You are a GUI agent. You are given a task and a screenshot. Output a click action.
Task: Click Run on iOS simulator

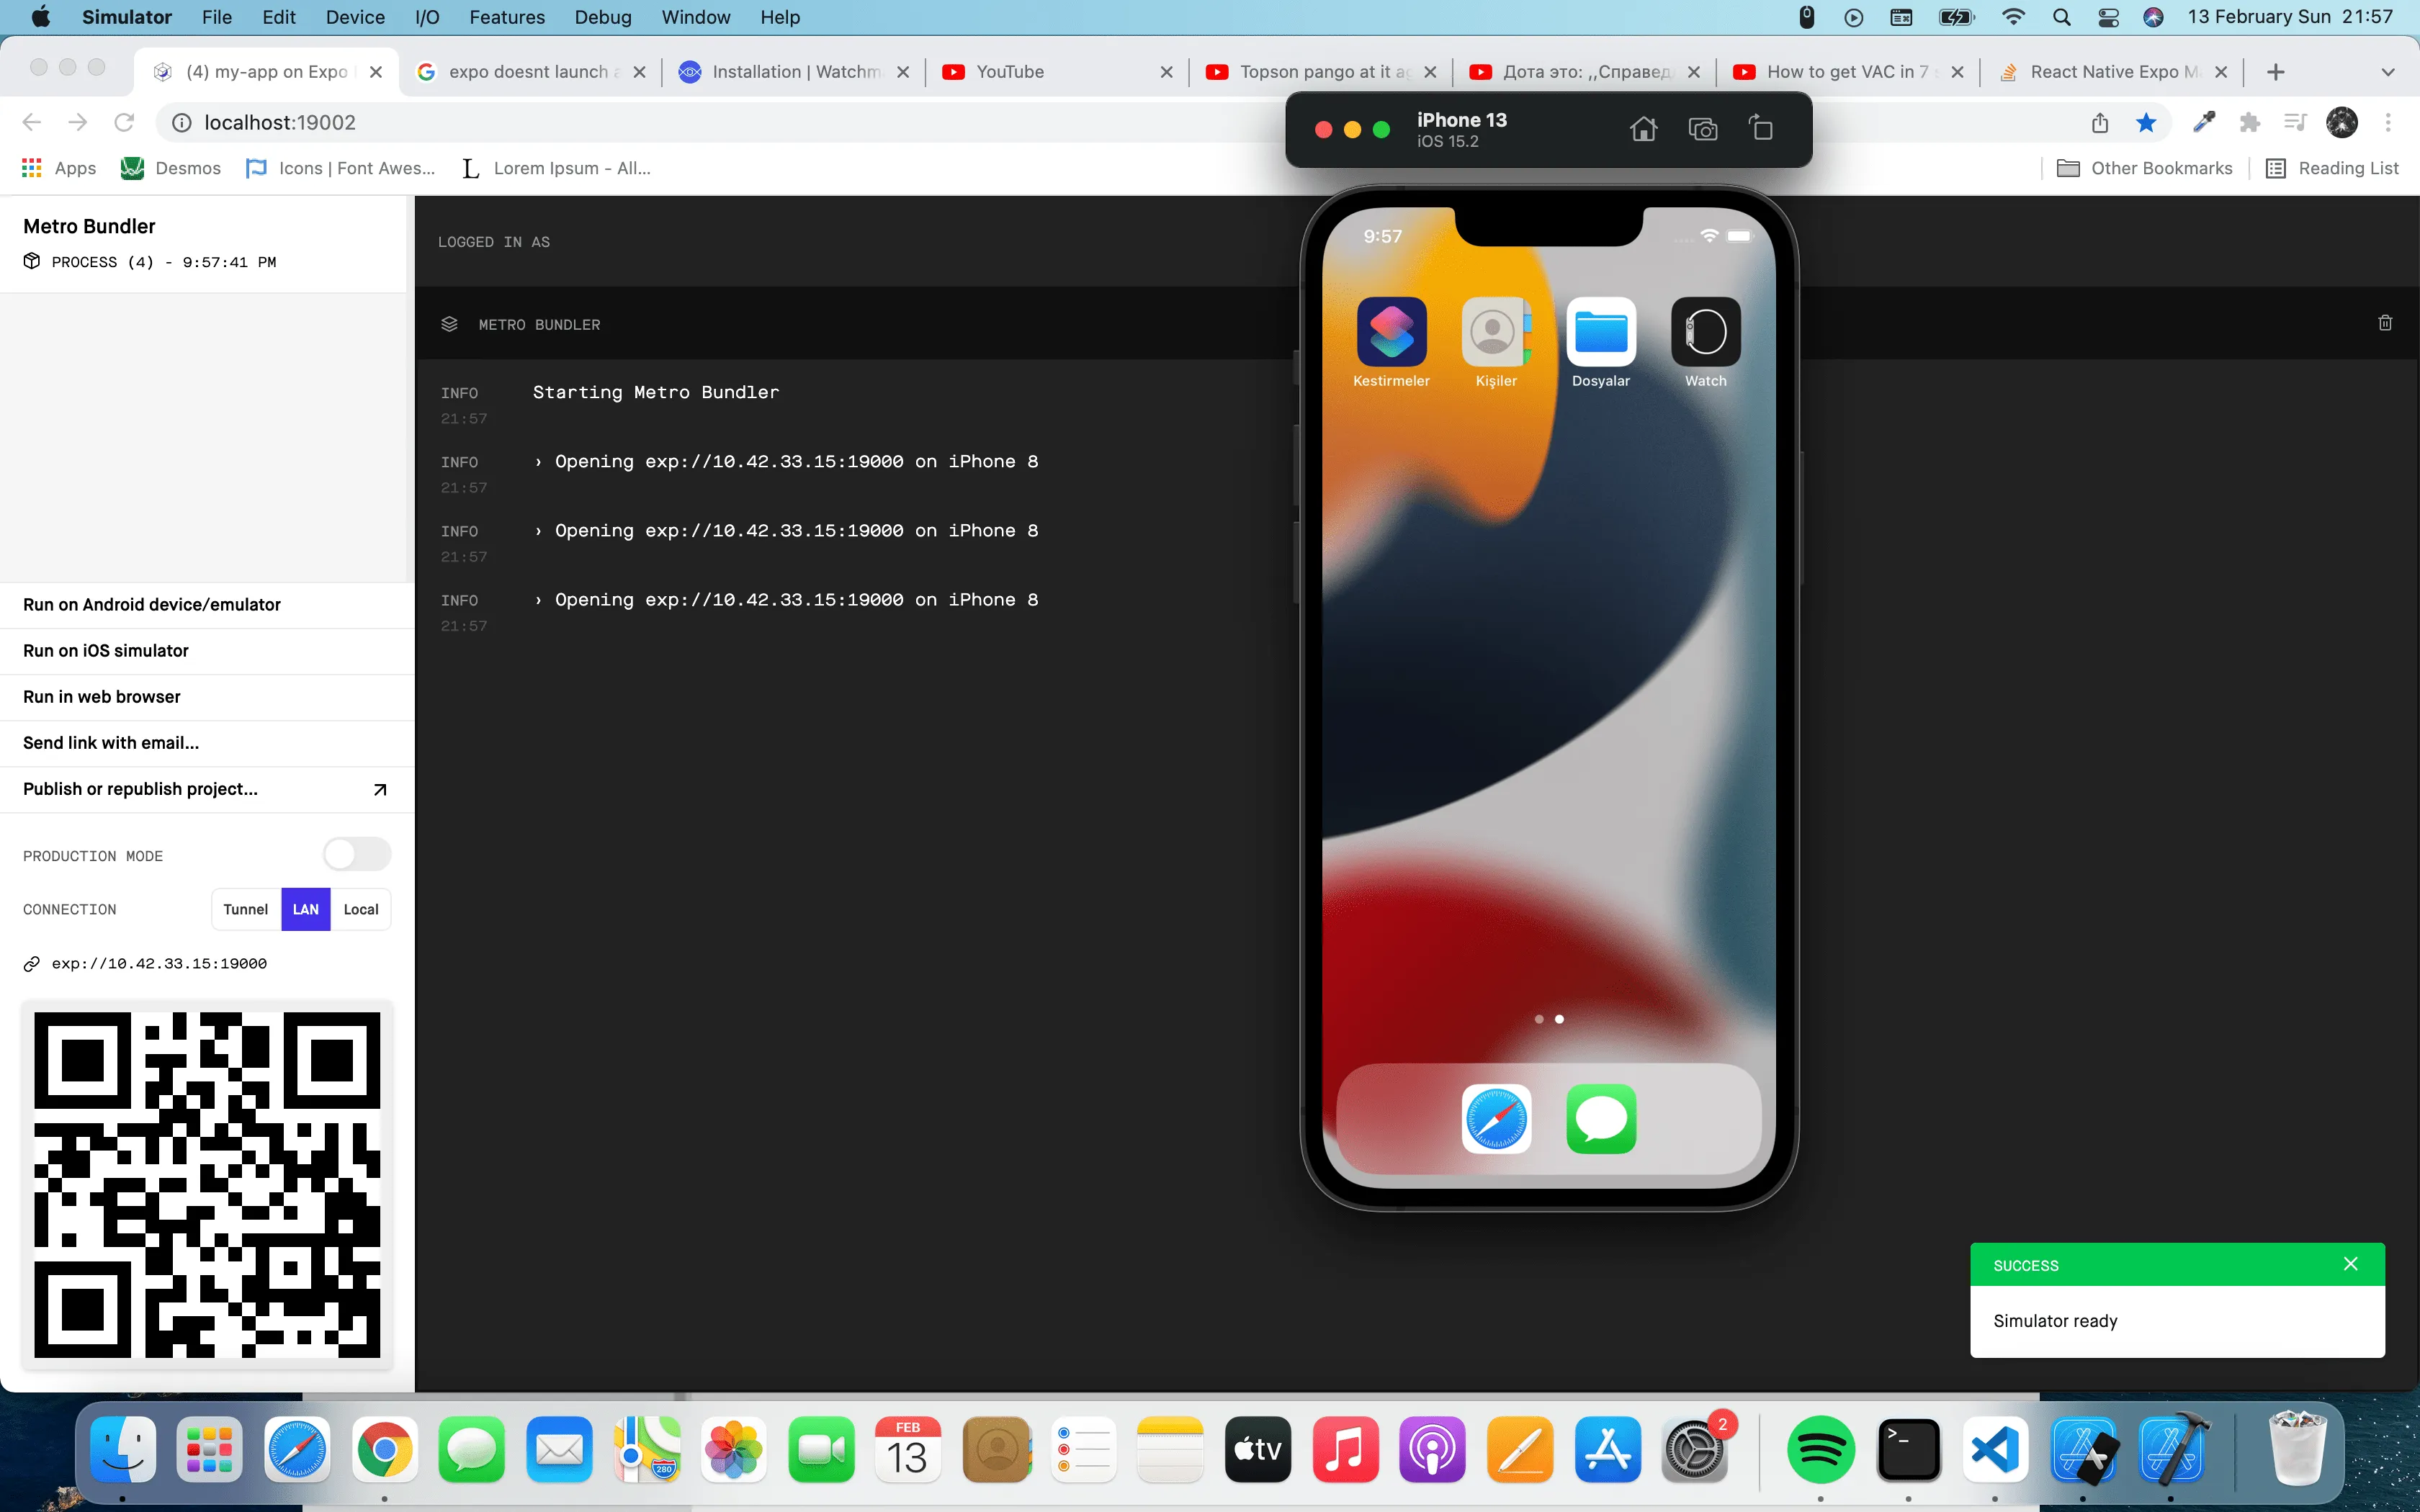106,650
